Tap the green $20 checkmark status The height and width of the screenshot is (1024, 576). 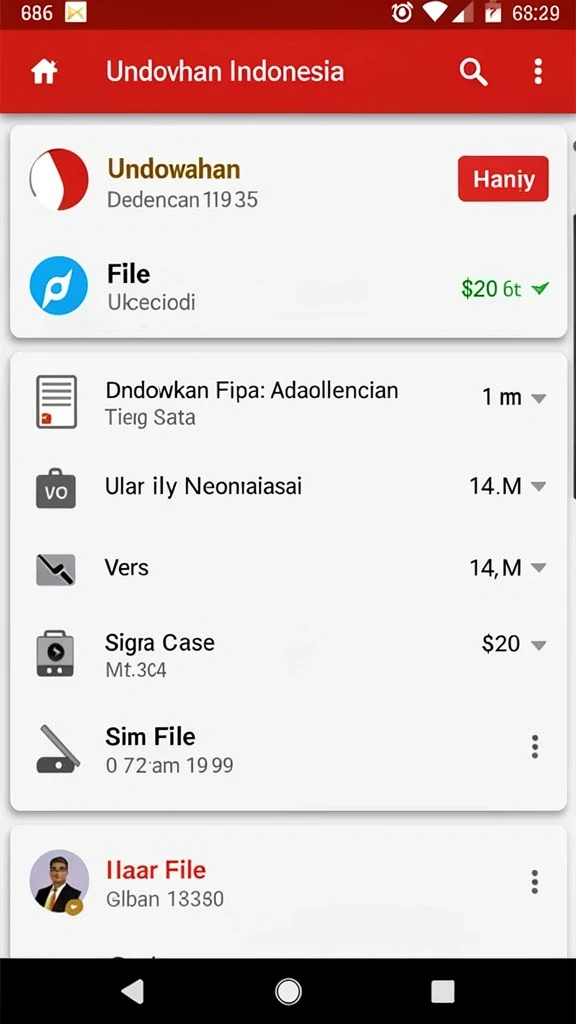505,288
